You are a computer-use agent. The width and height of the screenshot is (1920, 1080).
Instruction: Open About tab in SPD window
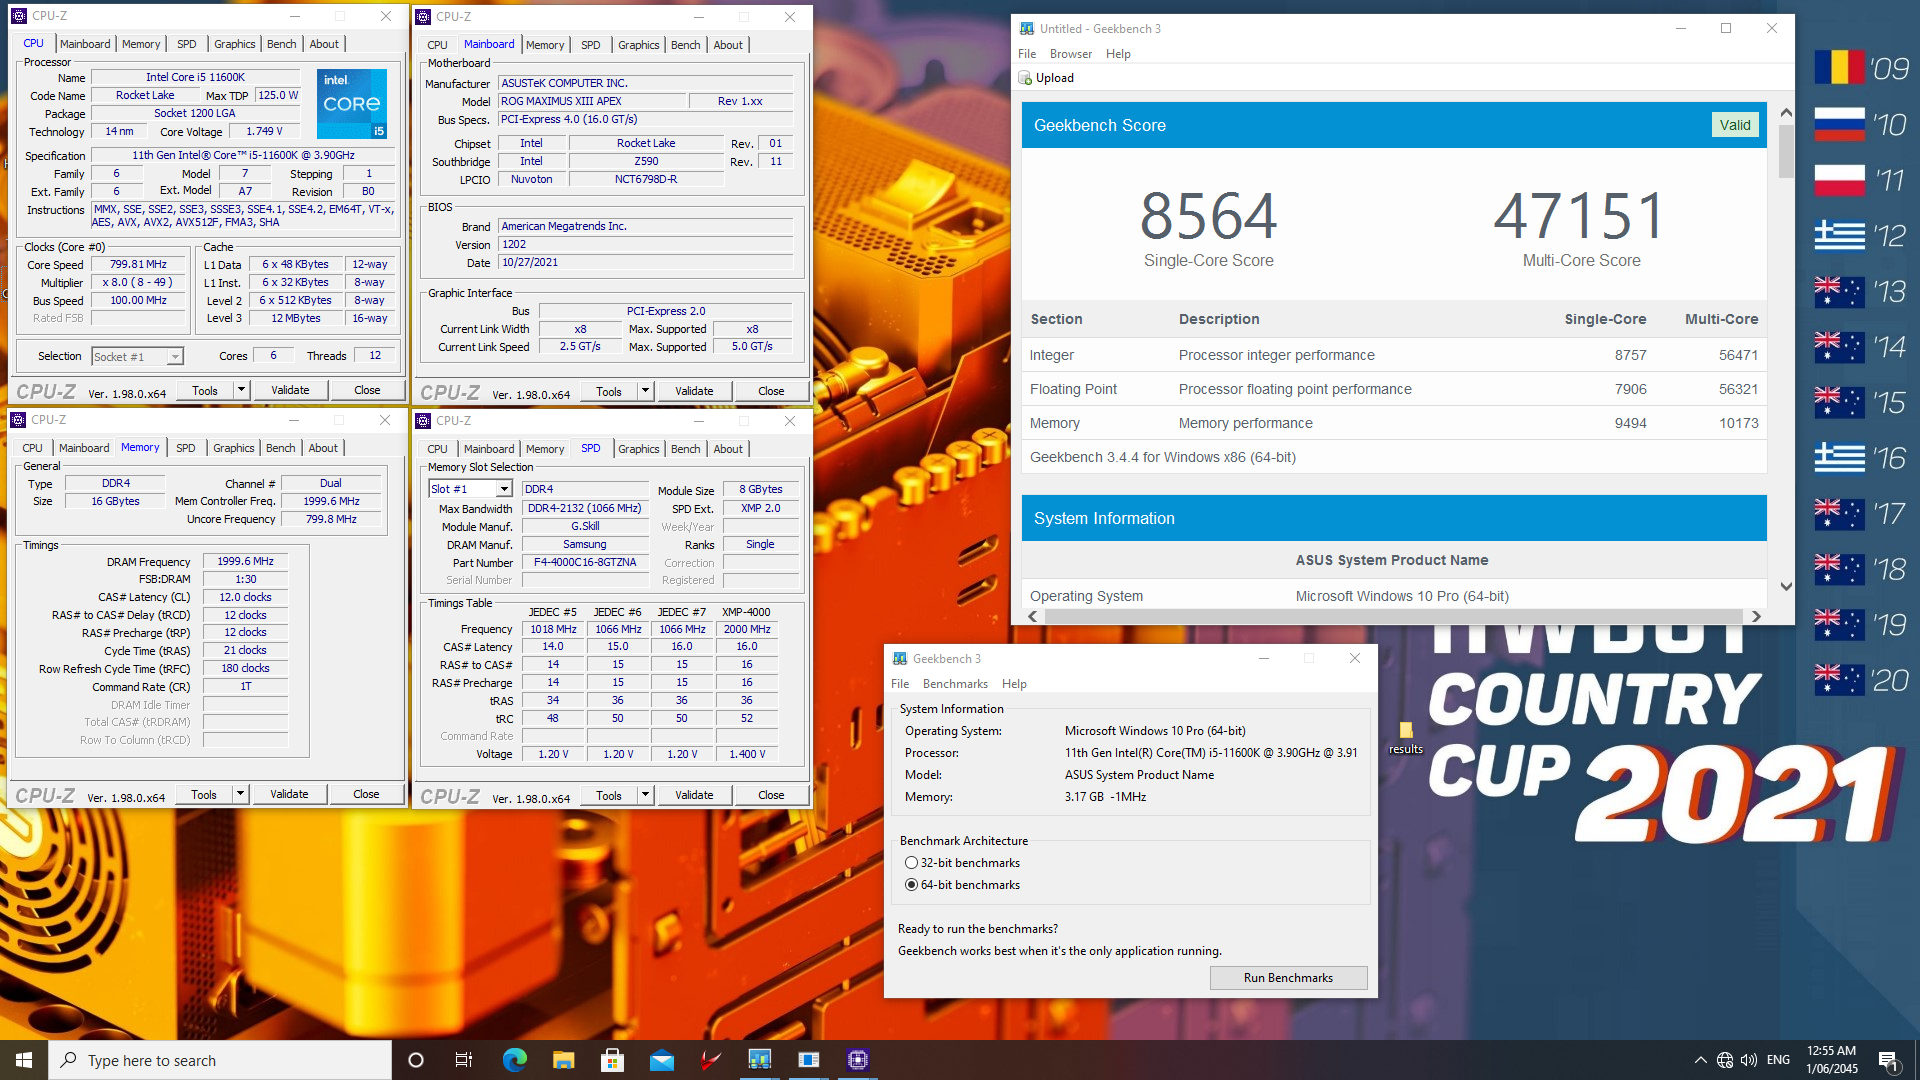click(728, 449)
